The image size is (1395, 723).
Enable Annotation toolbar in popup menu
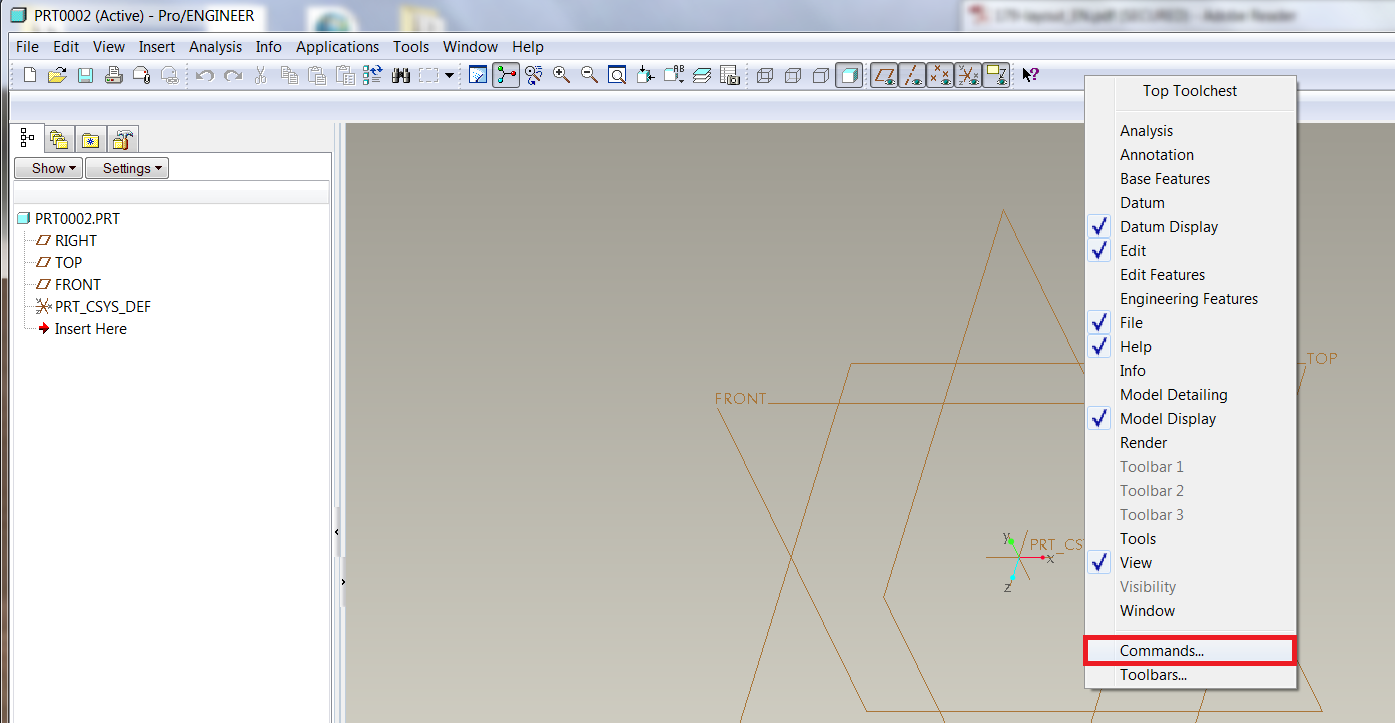point(1190,155)
